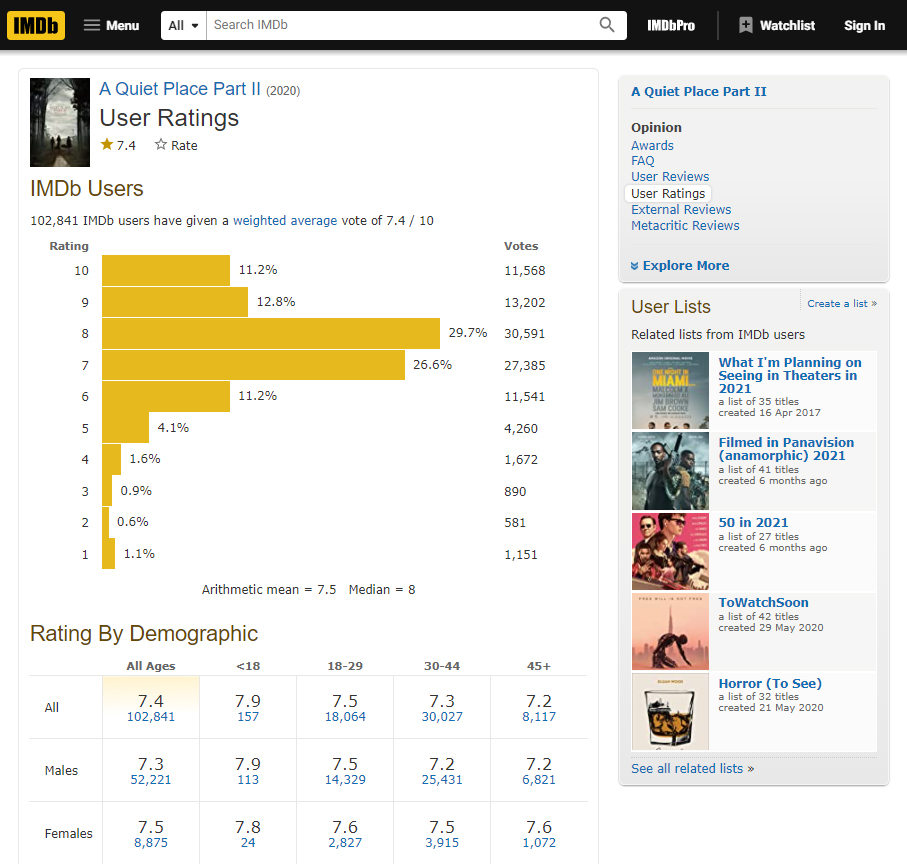Select User Ratings menu item

[x=668, y=193]
